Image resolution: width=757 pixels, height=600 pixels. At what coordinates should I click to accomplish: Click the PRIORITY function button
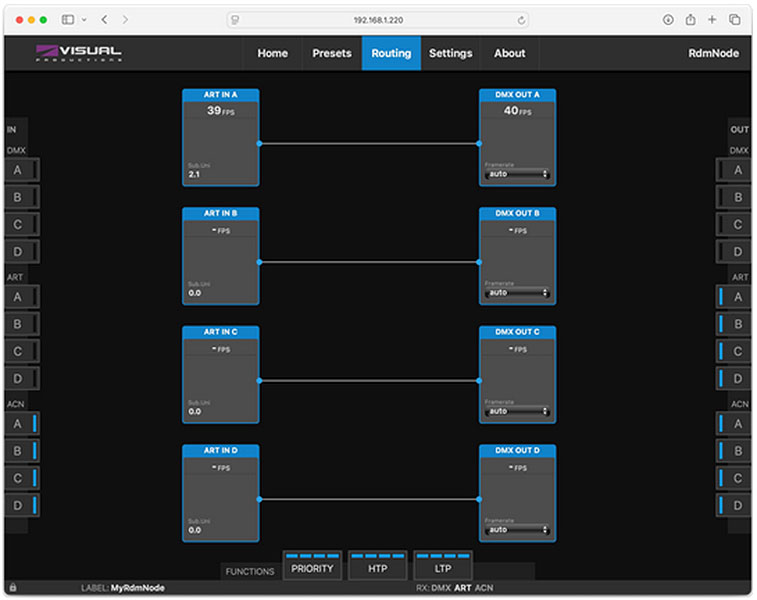[x=311, y=568]
